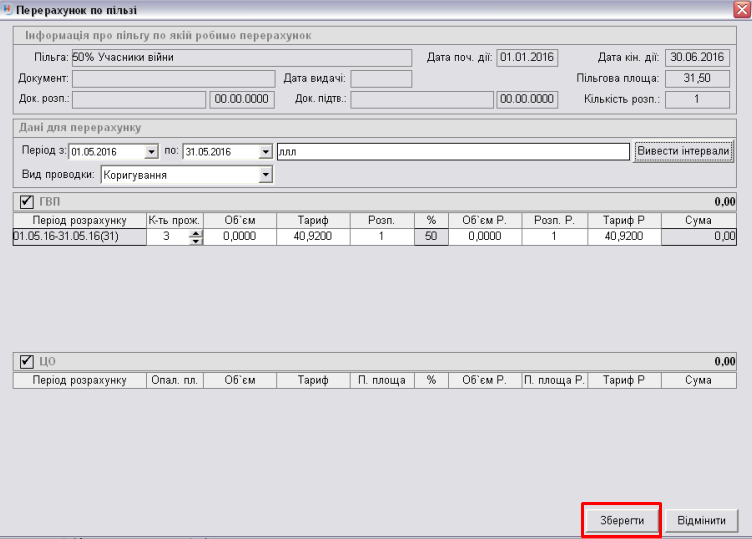The height and width of the screenshot is (539, 752).
Task: Click the Тариф Р cell in ГВП row
Action: (x=624, y=237)
